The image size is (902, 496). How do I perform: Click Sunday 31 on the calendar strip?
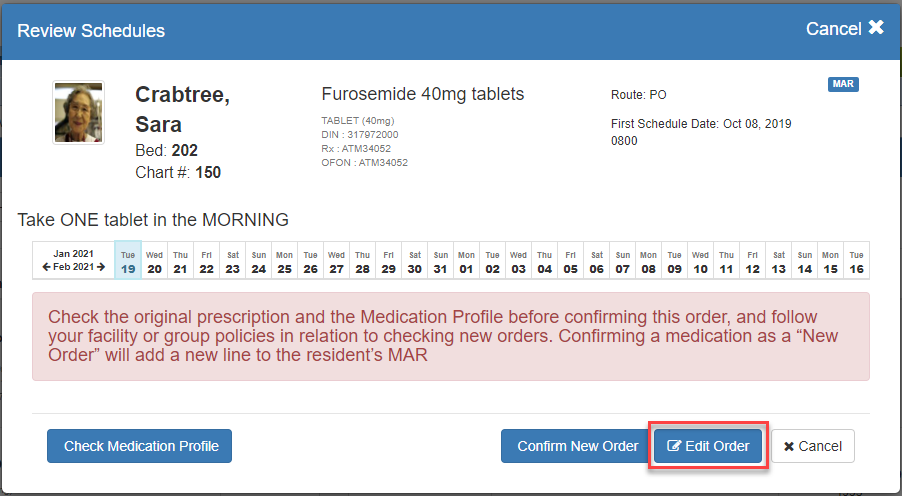[440, 261]
